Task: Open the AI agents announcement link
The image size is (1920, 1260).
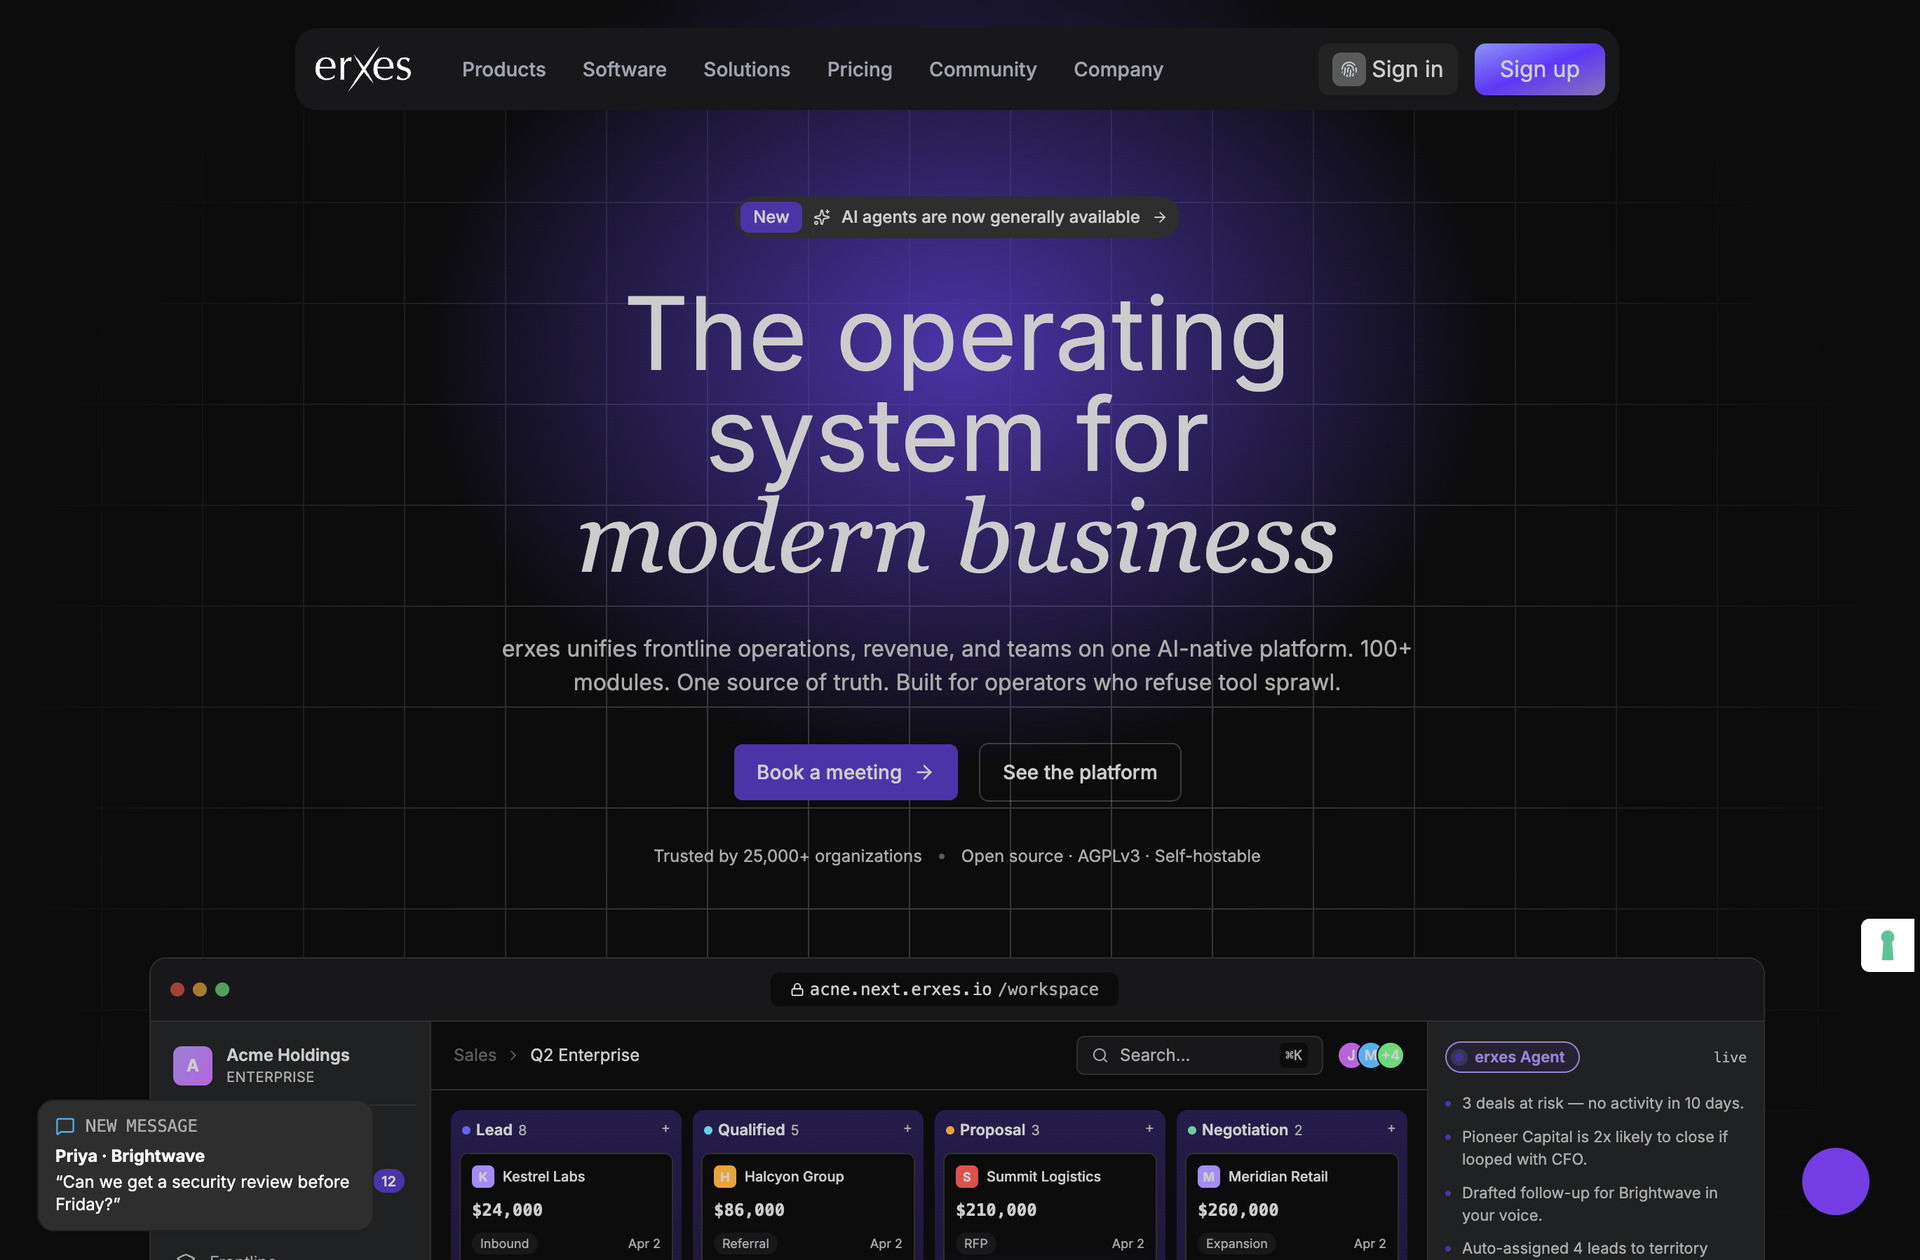Action: point(959,217)
